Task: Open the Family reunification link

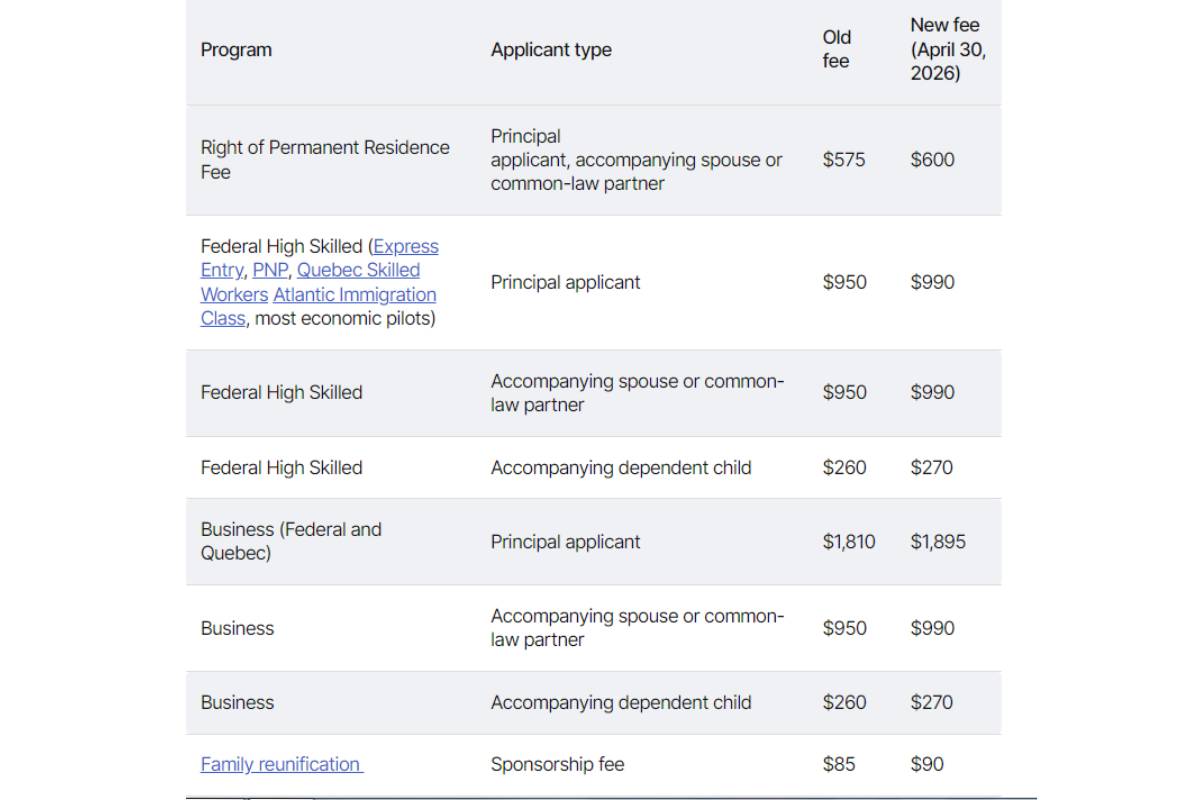Action: click(282, 764)
